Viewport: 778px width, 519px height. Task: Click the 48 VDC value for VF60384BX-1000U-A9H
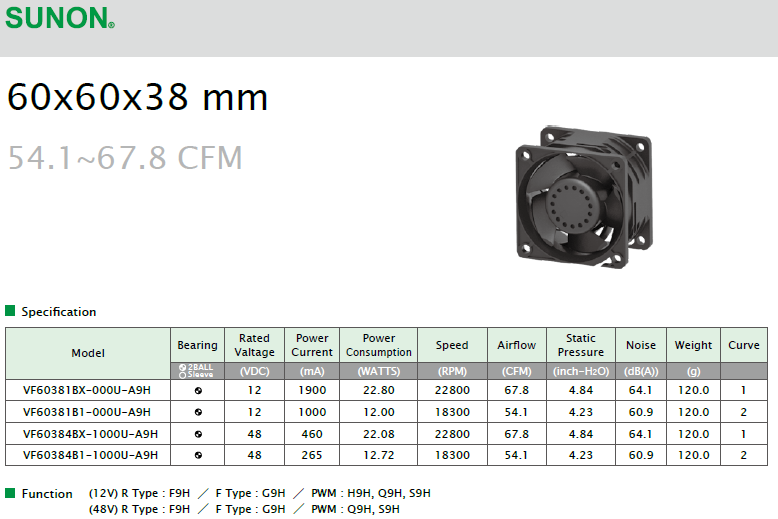tap(255, 434)
